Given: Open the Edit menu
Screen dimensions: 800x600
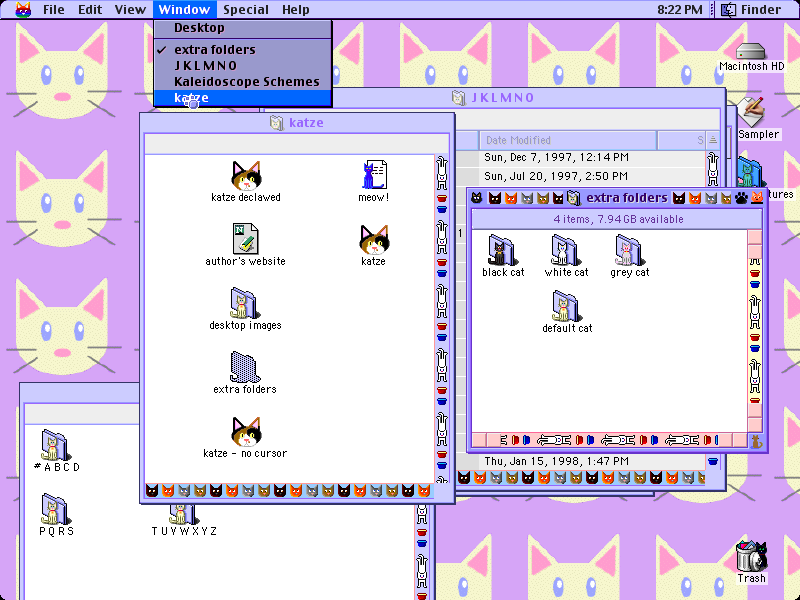Looking at the screenshot, I should [90, 9].
